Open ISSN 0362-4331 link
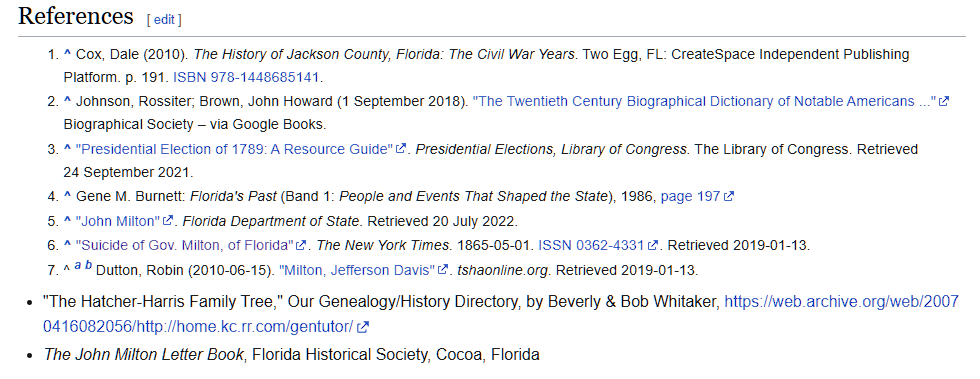This screenshot has width=980, height=379. 592,245
